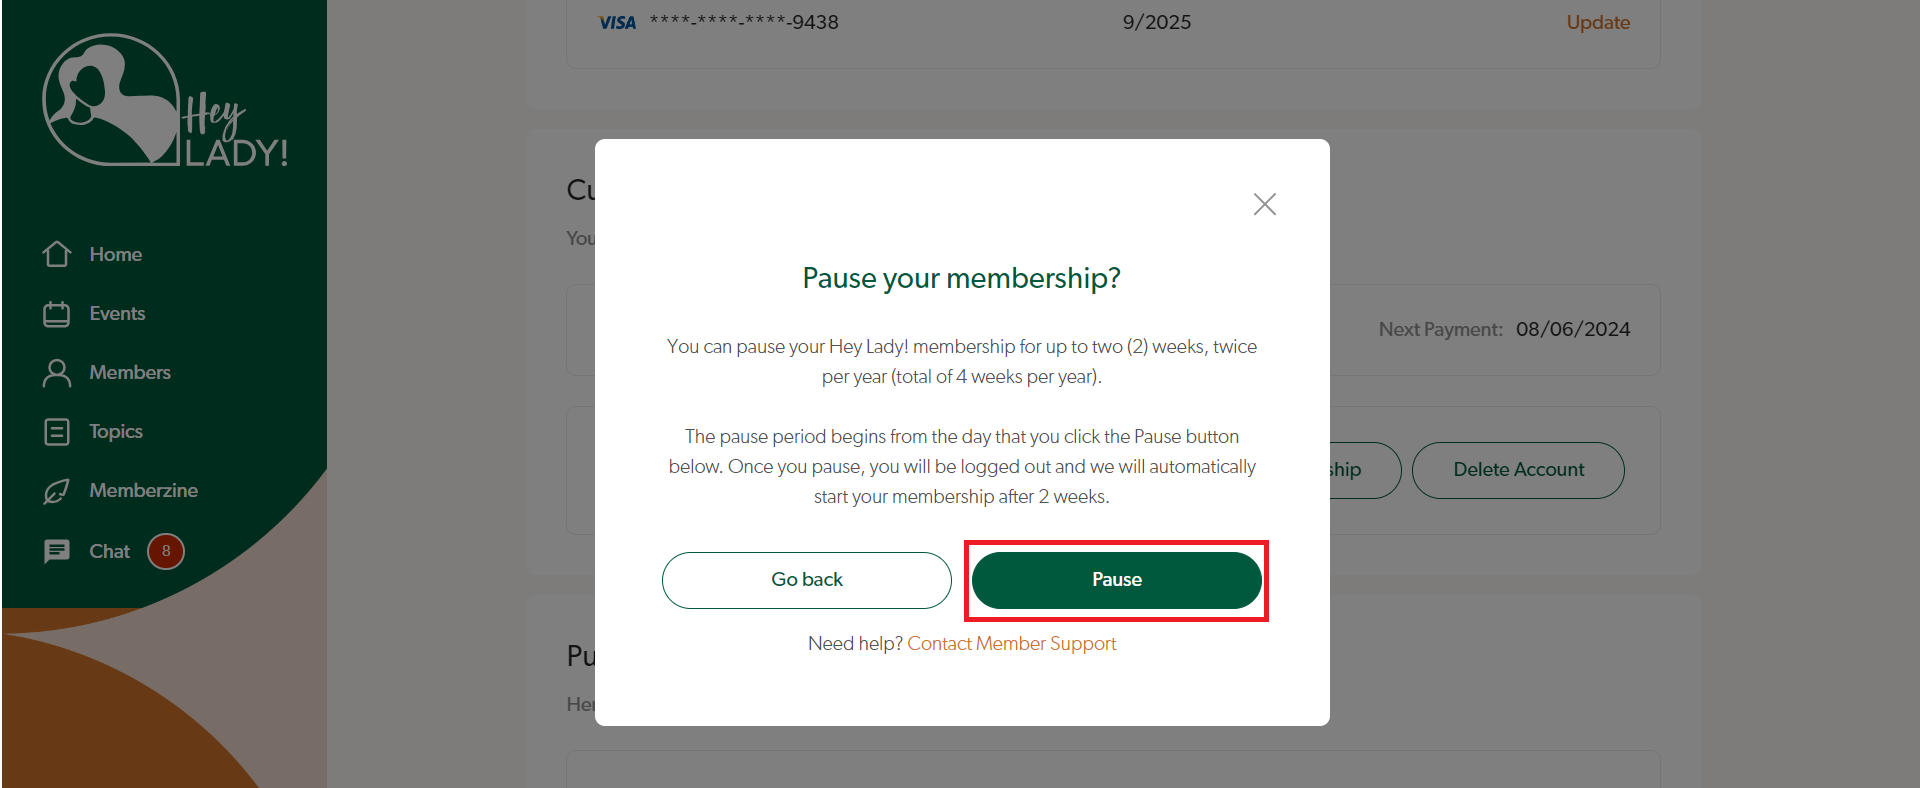Open Contact Member Support link

1011,644
